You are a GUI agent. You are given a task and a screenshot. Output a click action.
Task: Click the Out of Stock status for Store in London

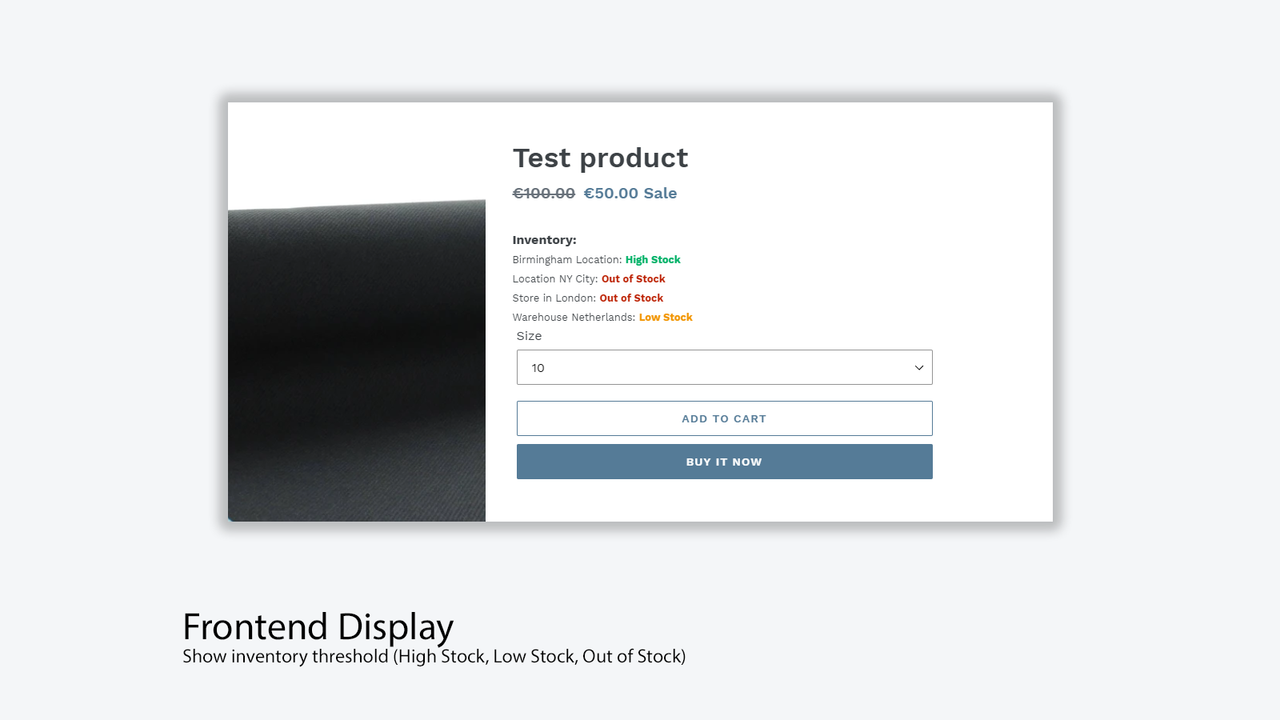click(x=631, y=297)
